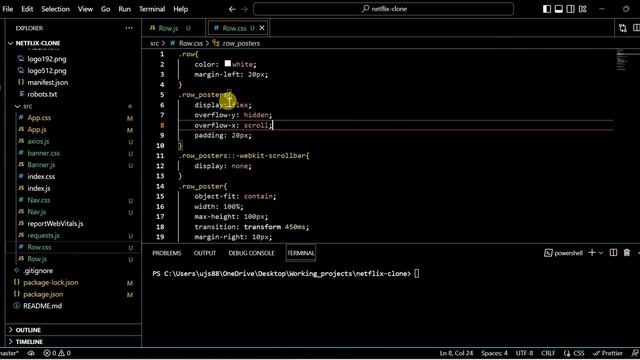This screenshot has width=640, height=360.
Task: Toggle primary side bar layout icon
Action: [x=547, y=9]
